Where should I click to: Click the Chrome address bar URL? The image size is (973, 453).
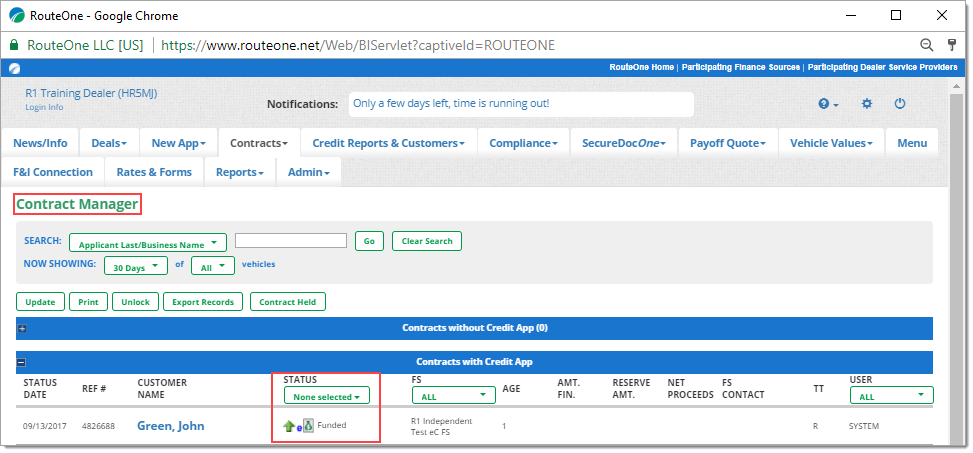(x=358, y=45)
